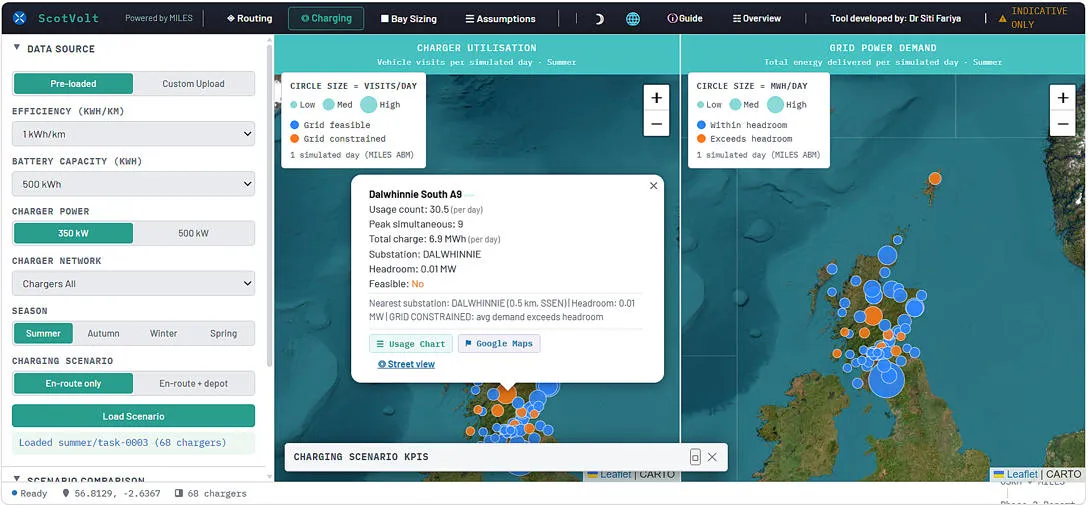Select the Pre-loaded data source
Image resolution: width=1088 pixels, height=505 pixels.
click(x=73, y=83)
